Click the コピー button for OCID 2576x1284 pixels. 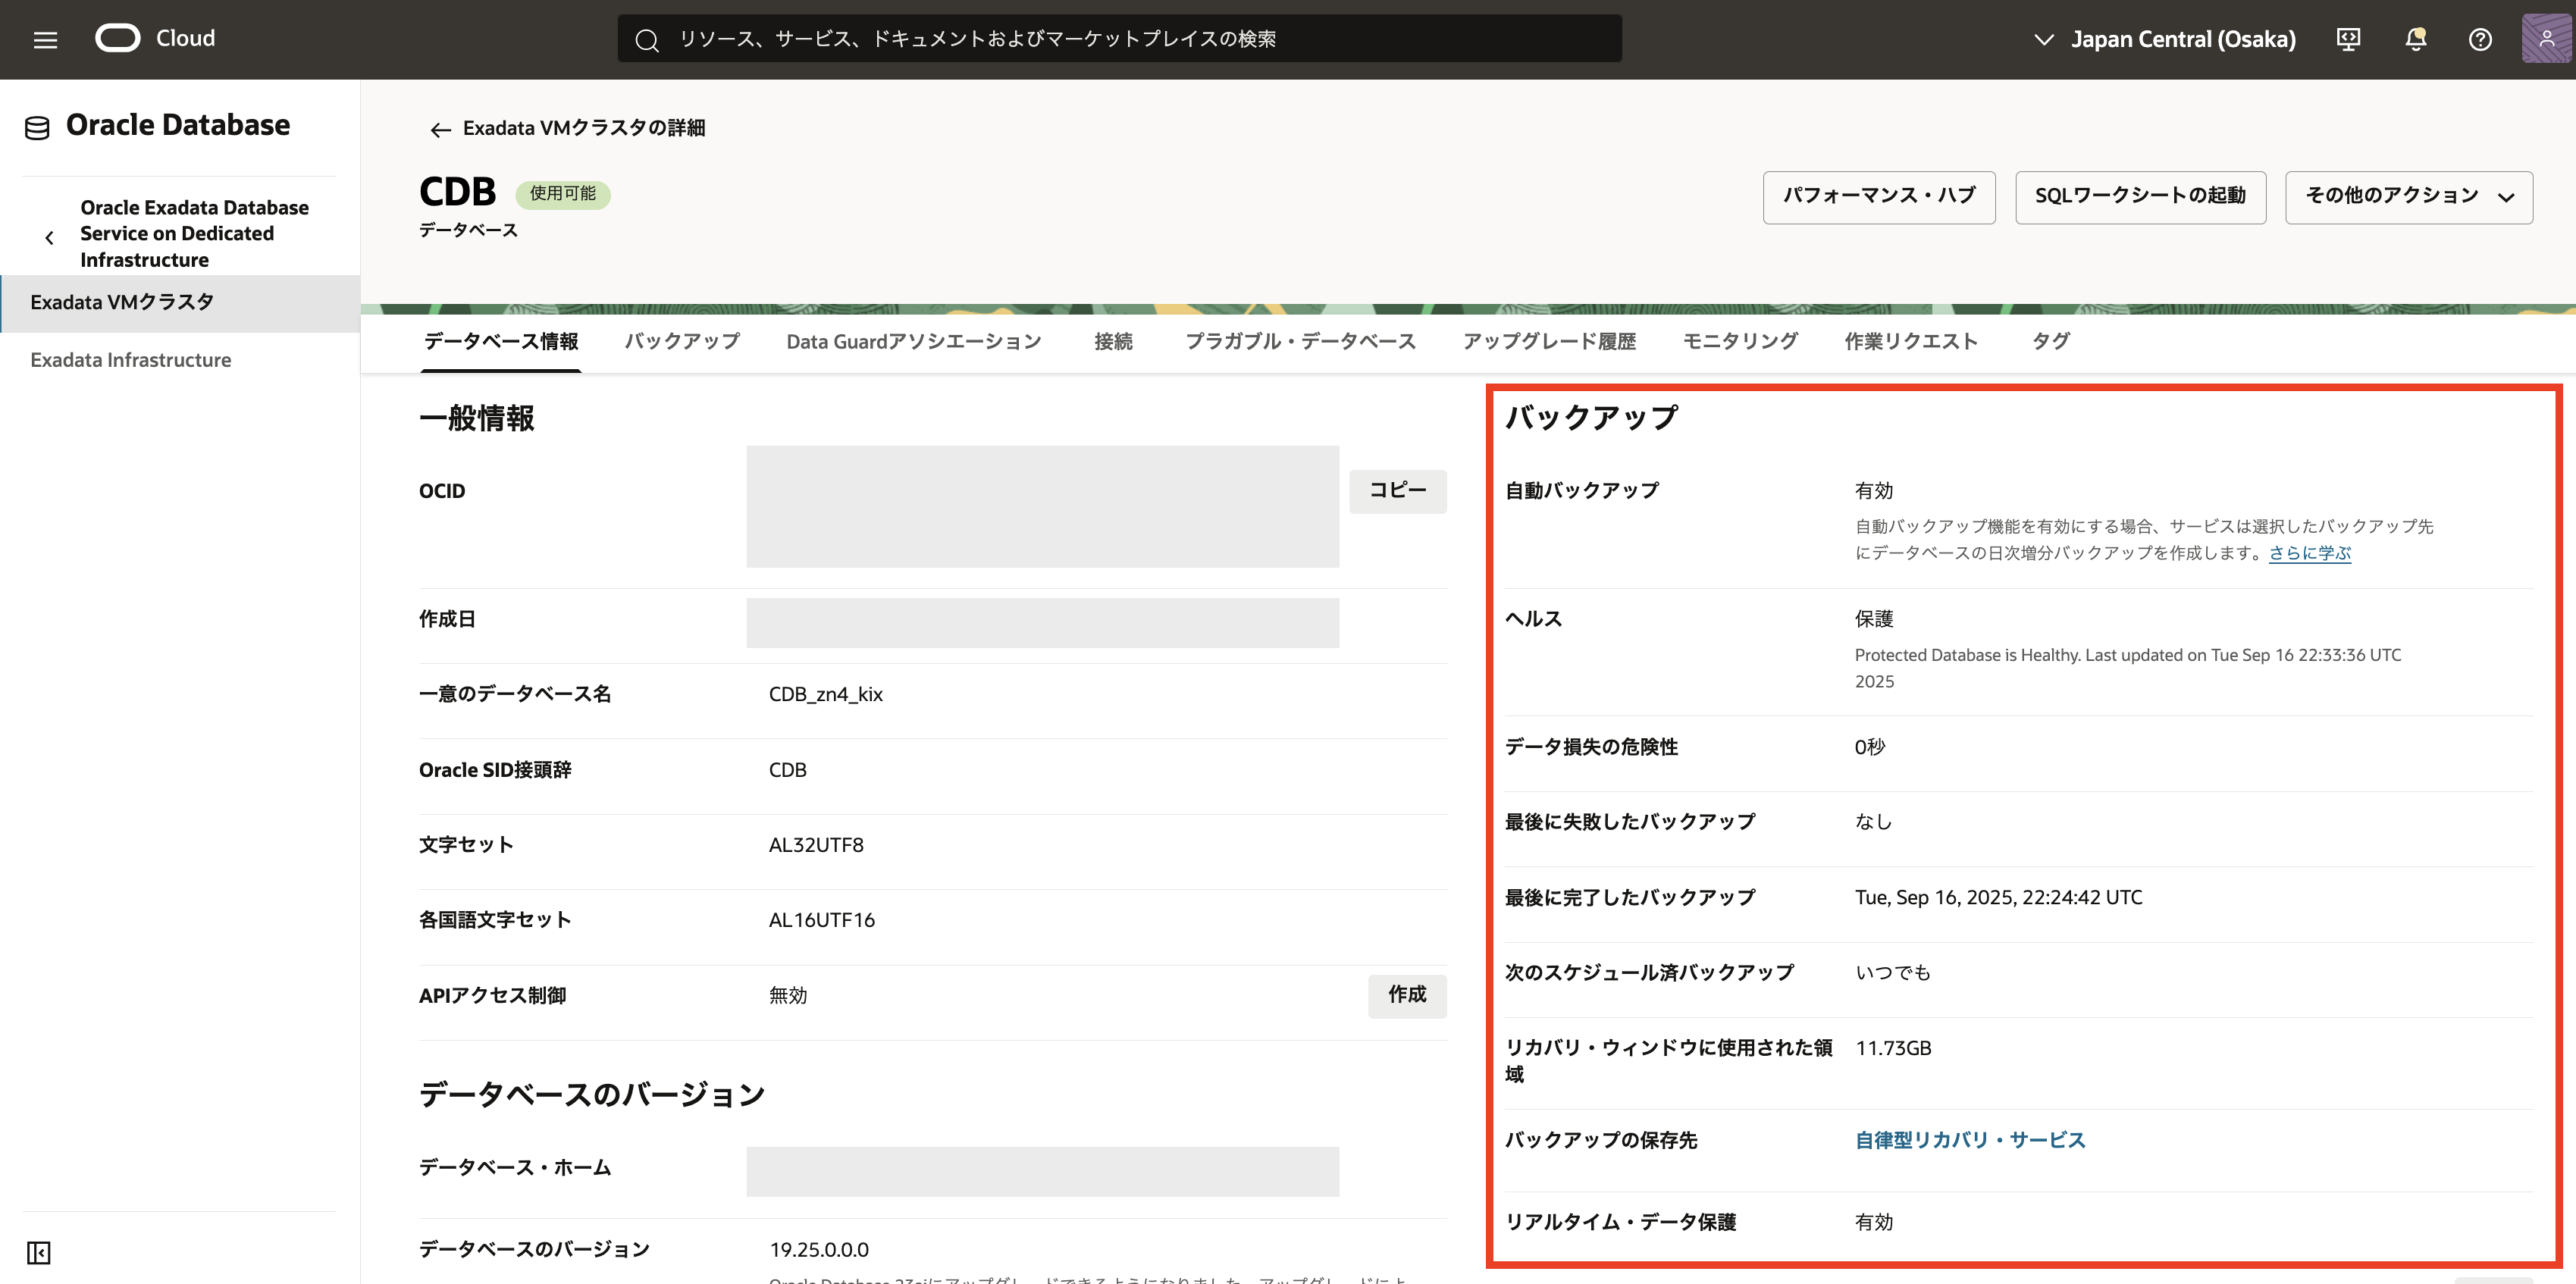coord(1397,490)
